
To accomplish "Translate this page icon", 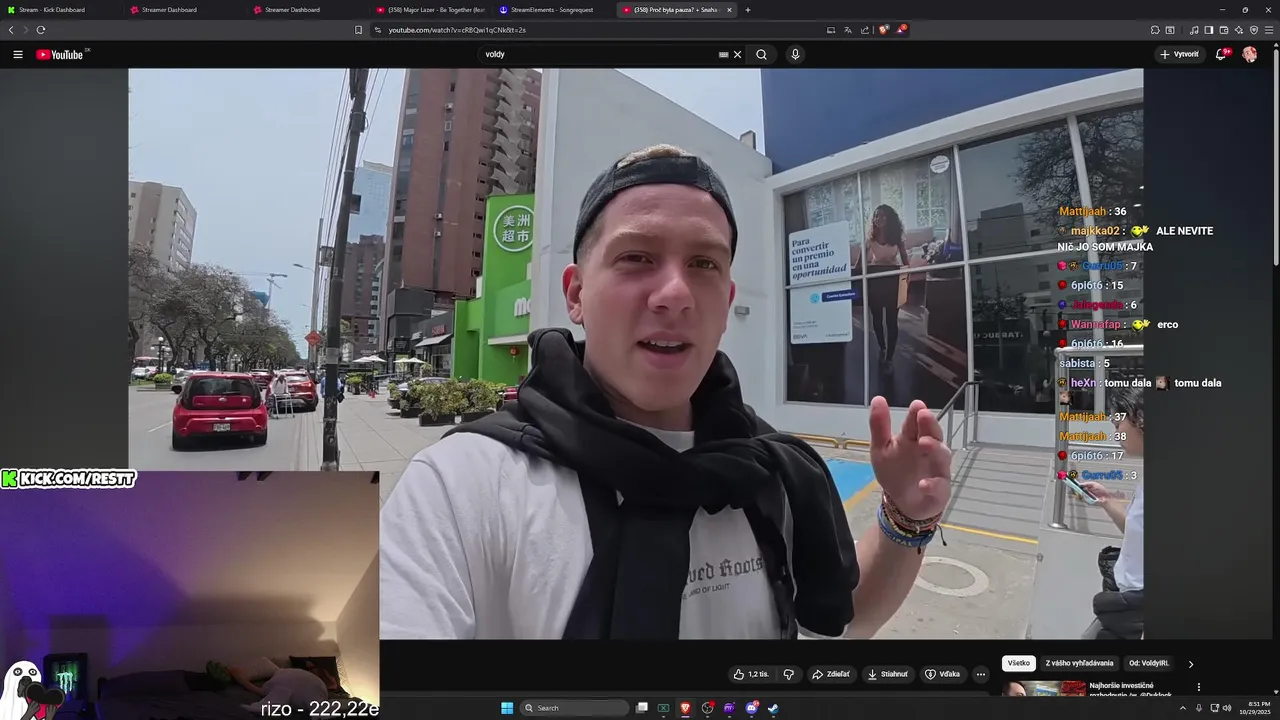I will point(848,30).
